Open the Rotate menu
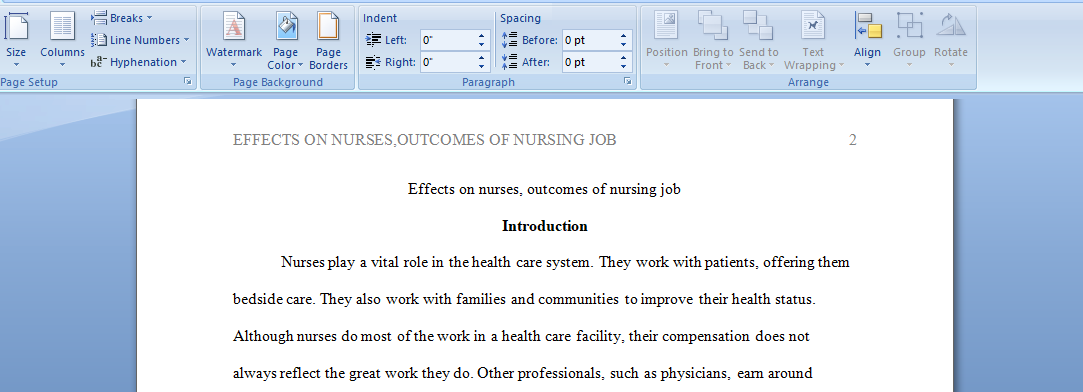Image resolution: width=1083 pixels, height=392 pixels. [x=950, y=40]
